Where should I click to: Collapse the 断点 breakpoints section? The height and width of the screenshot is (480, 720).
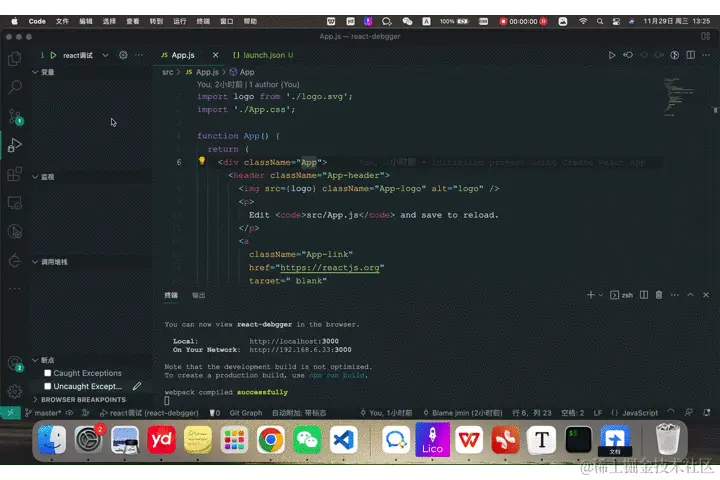pyautogui.click(x=35, y=360)
